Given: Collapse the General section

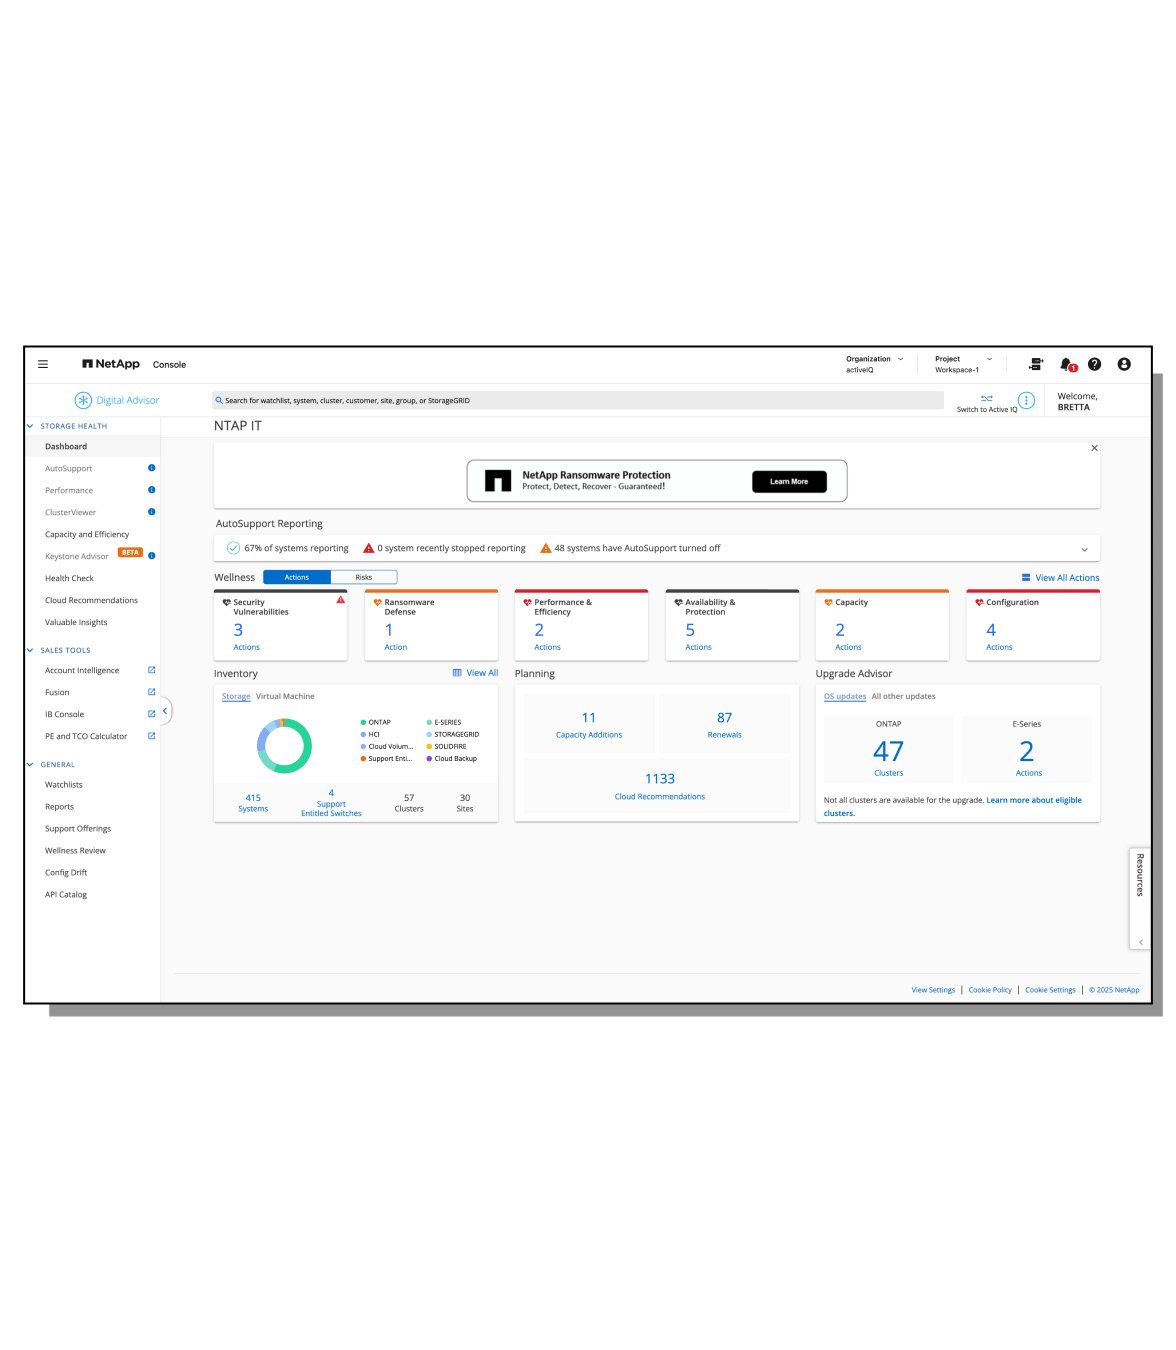Looking at the screenshot, I should (30, 764).
